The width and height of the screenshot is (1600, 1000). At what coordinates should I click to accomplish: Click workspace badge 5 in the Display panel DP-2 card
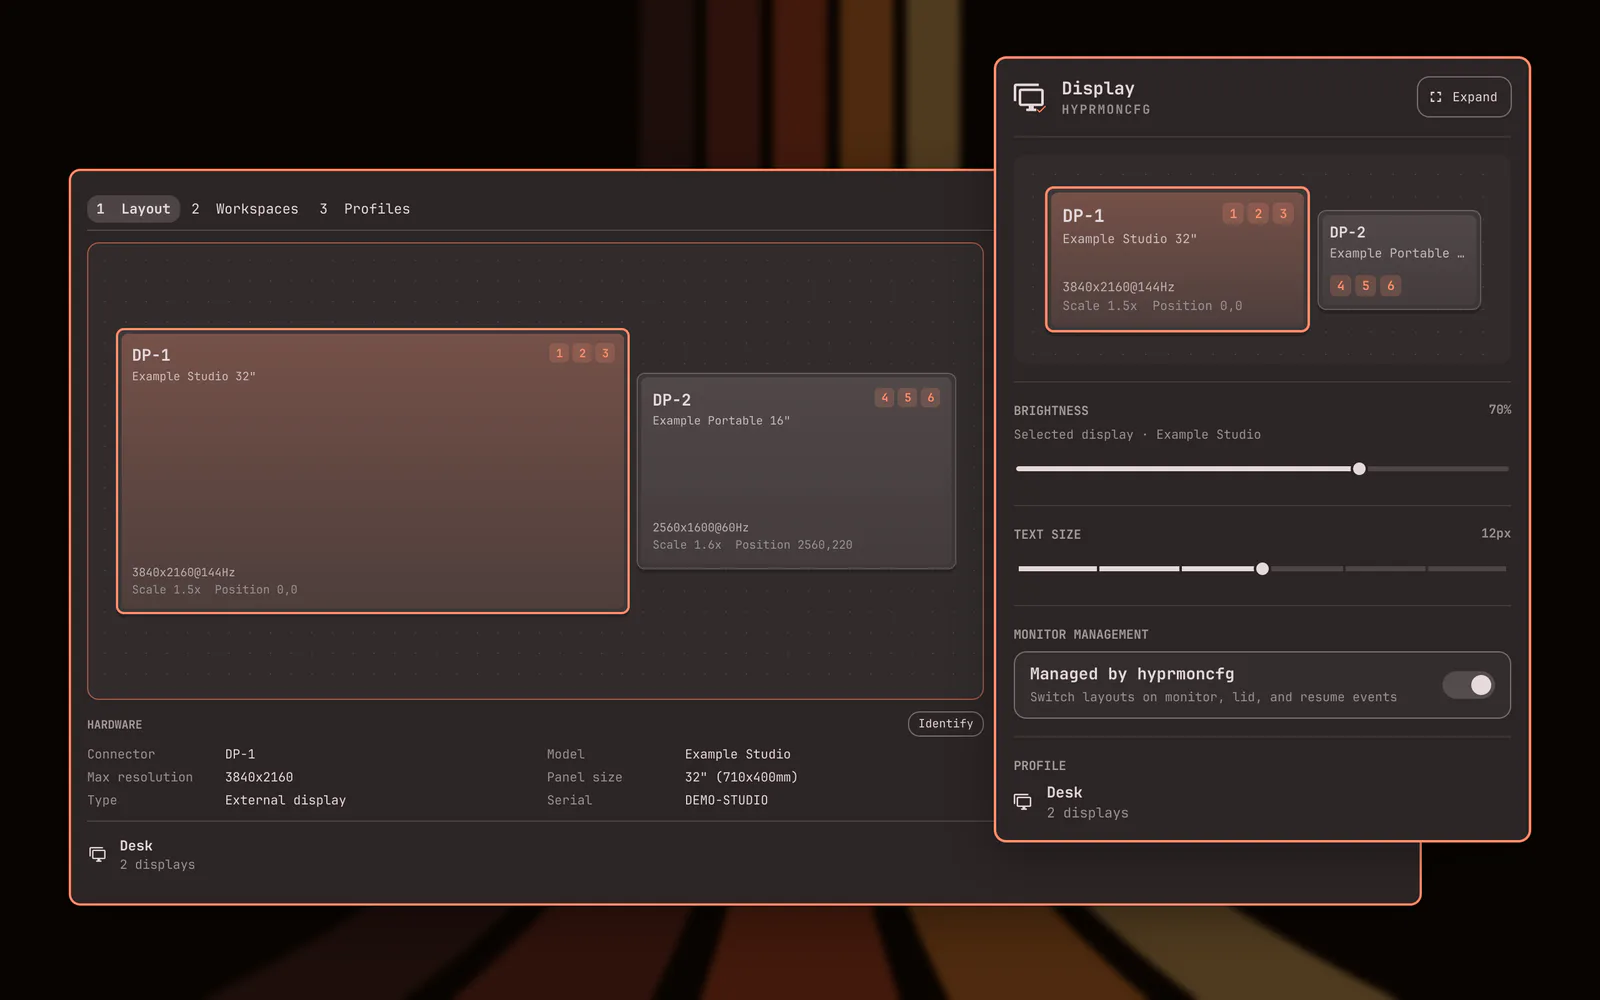1365,286
